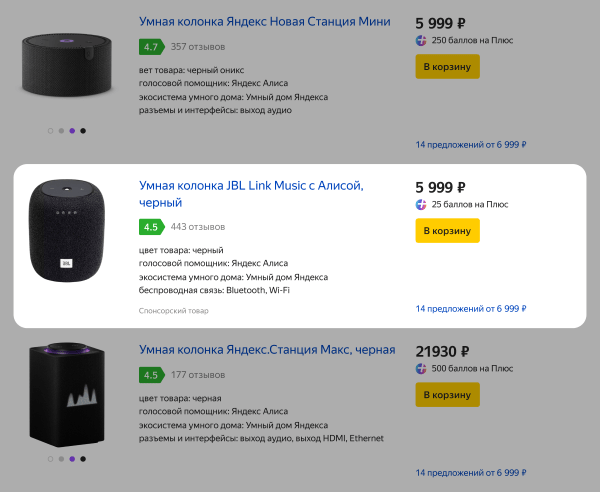Image resolution: width=600 pixels, height=492 pixels.
Task: Add JBL Link Music to cart
Action: tap(447, 231)
